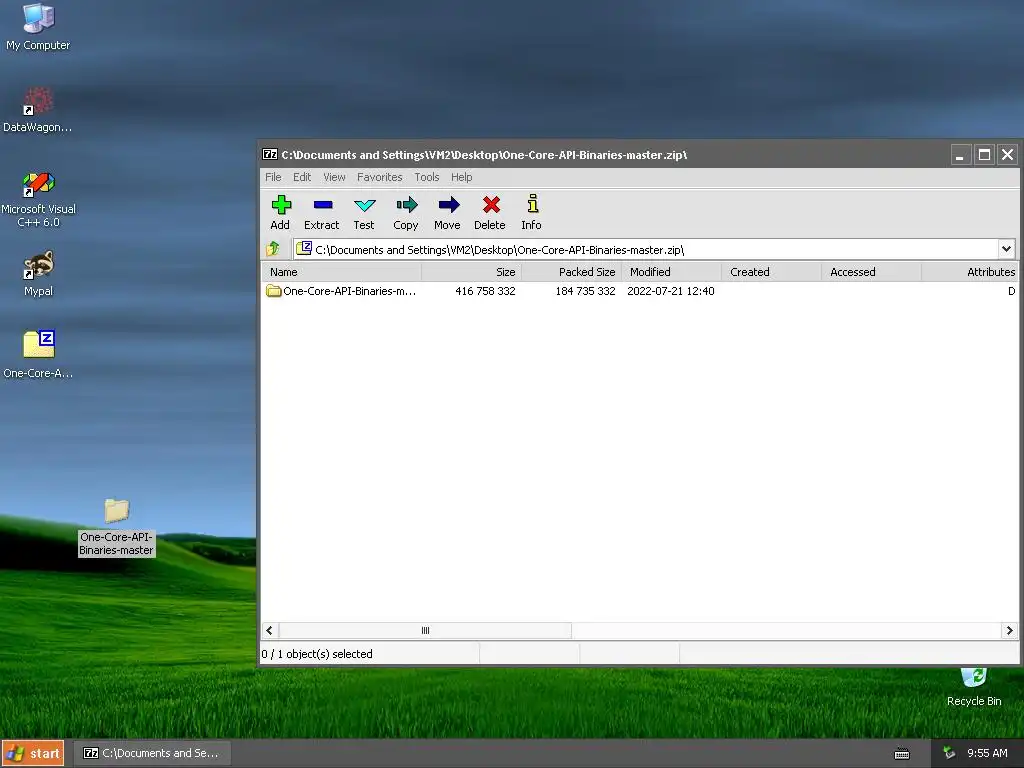
Task: Sort by the Size column header
Action: [472, 272]
